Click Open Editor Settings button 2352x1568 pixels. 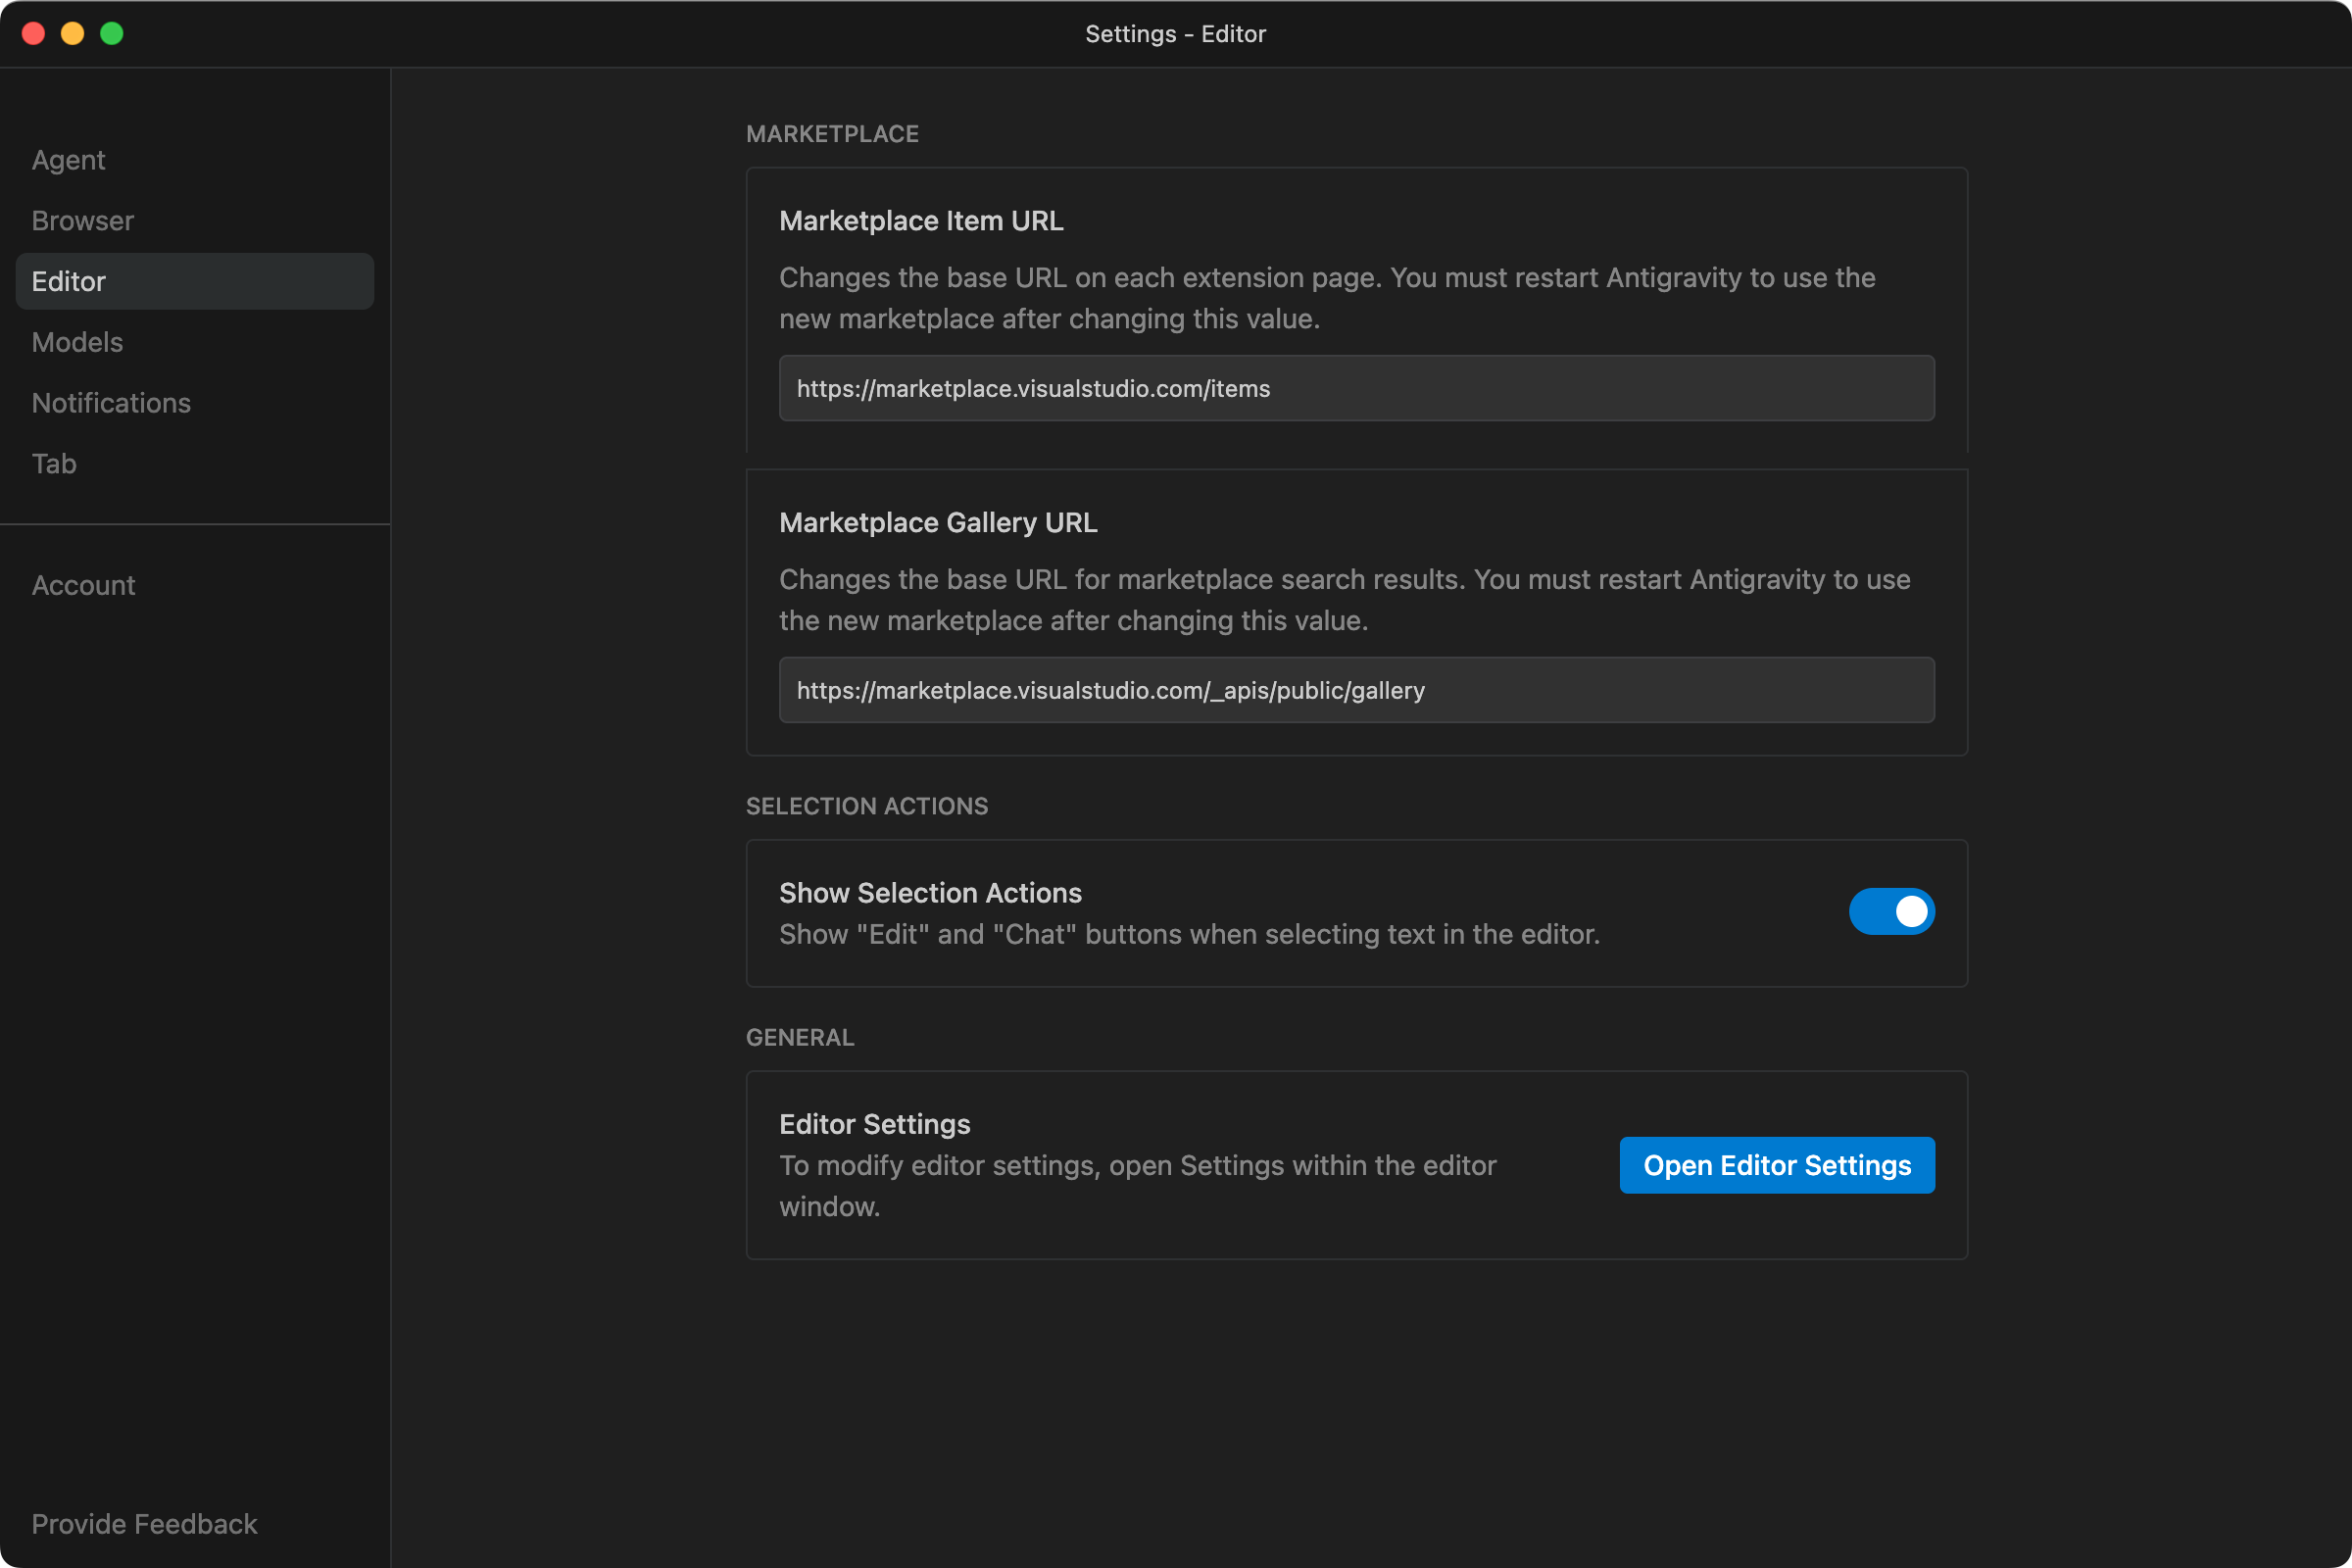1776,1165
